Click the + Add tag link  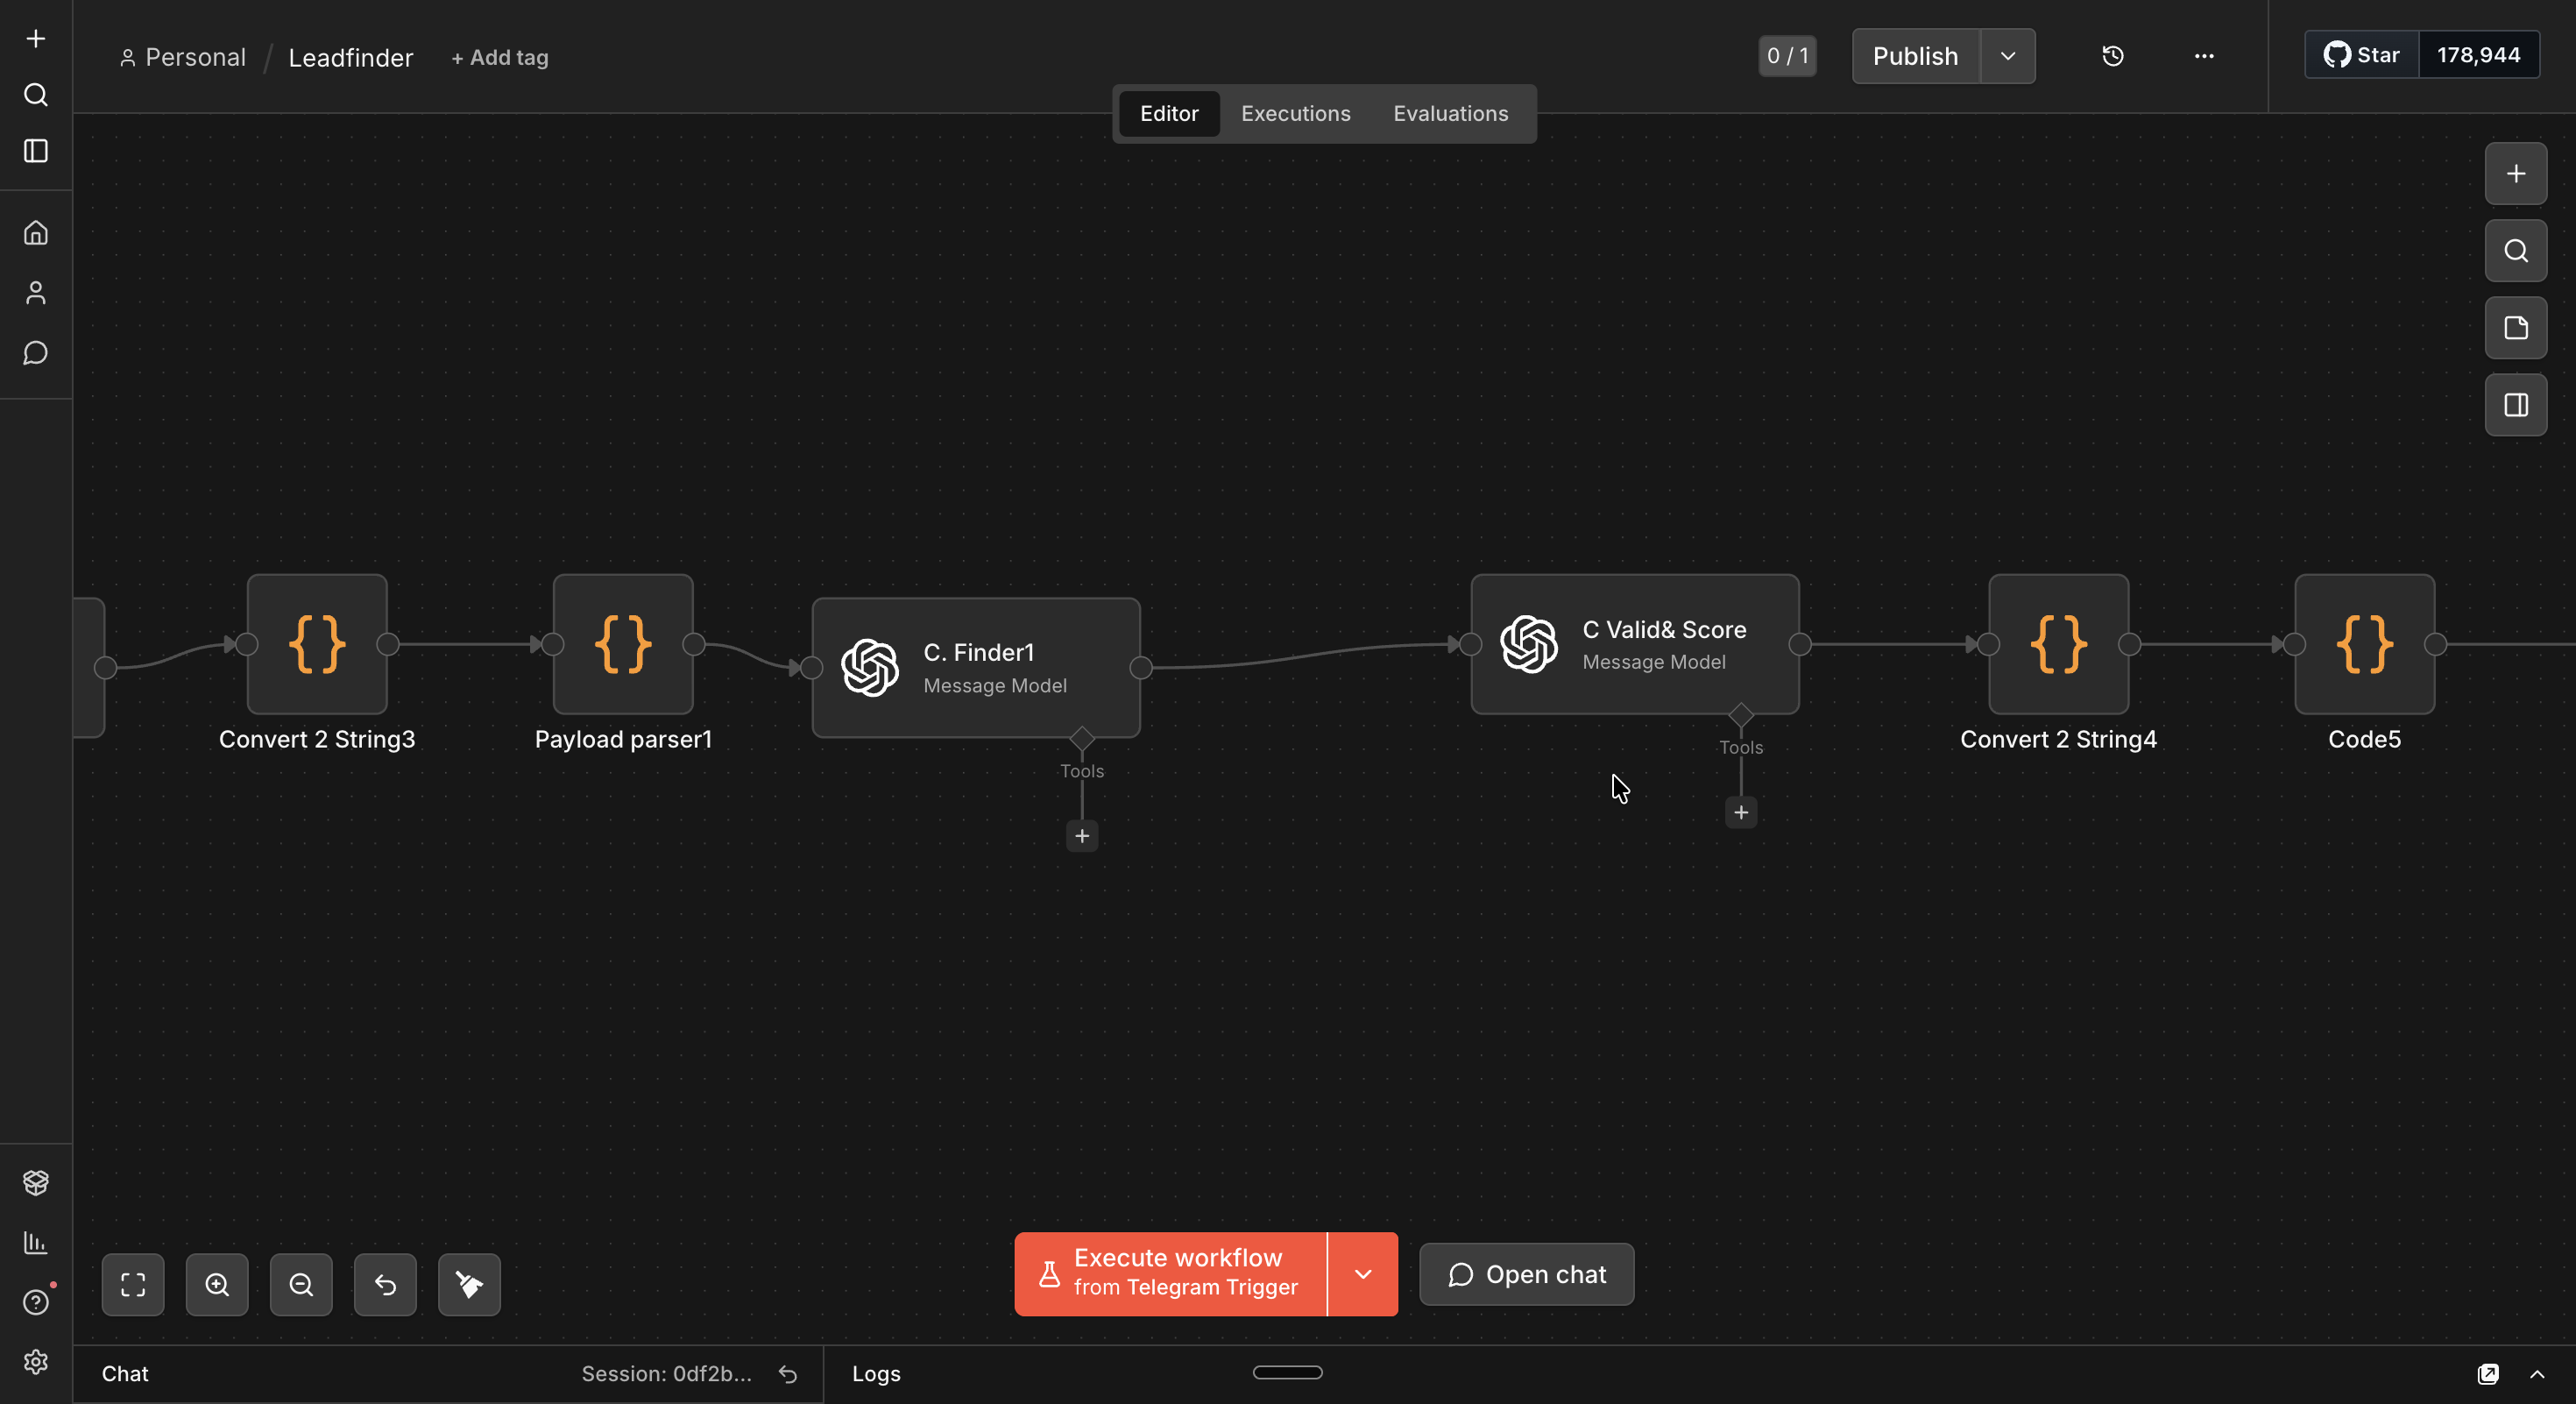[x=499, y=58]
